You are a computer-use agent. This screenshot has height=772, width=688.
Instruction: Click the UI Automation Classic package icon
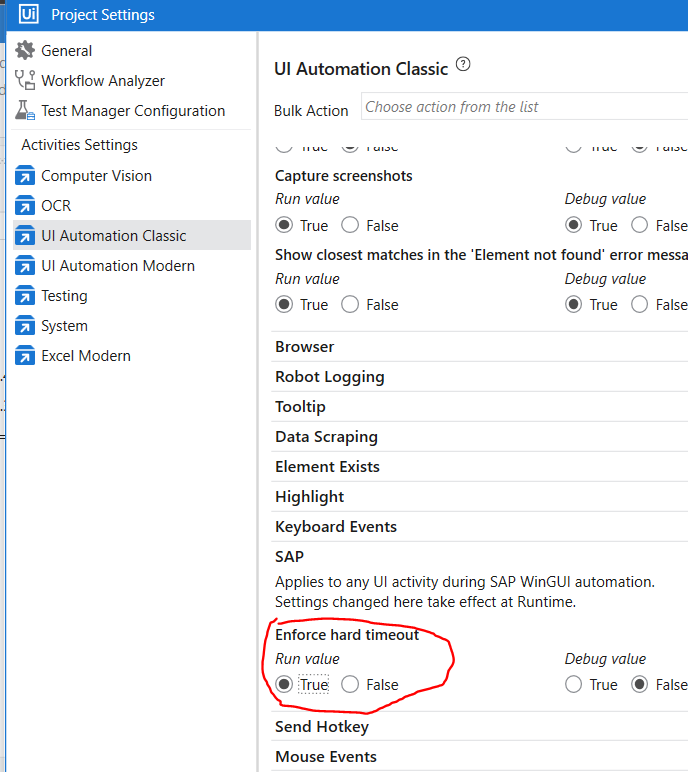click(x=25, y=235)
